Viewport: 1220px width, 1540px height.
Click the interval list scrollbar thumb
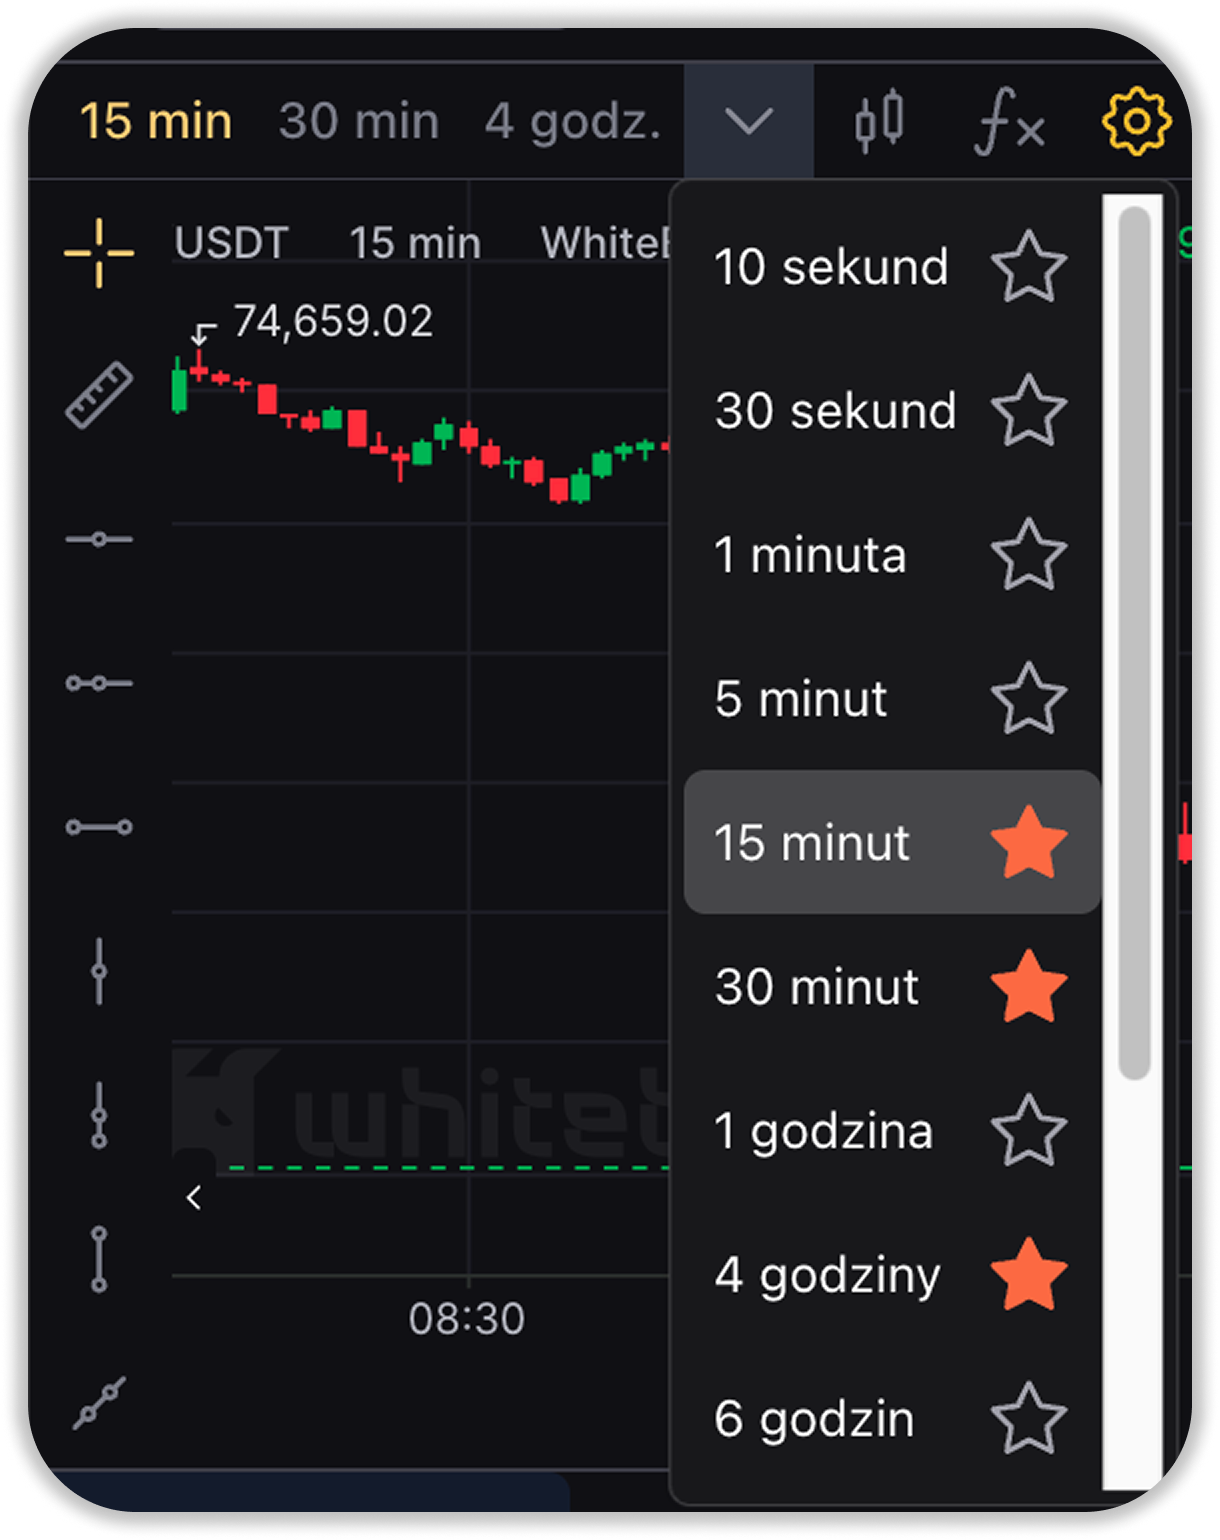tap(1134, 640)
